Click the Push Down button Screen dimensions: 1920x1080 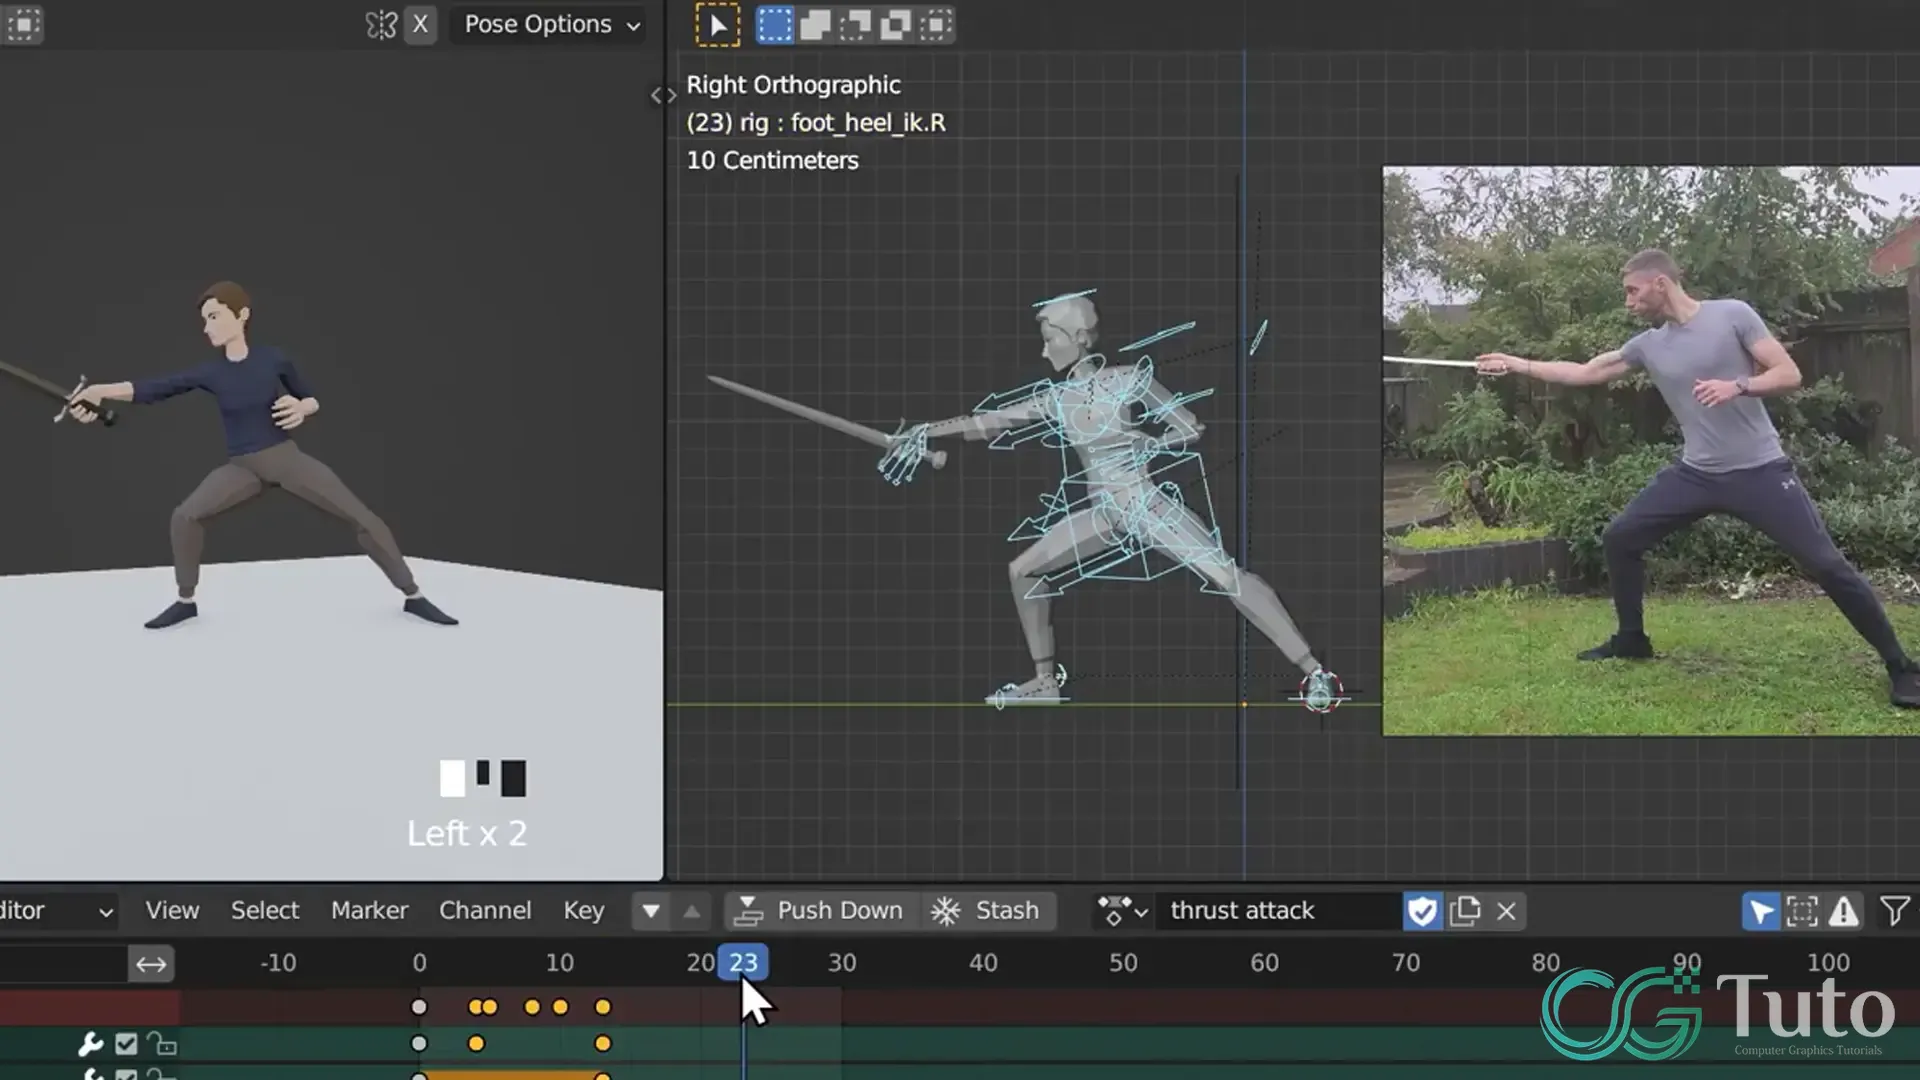point(820,911)
